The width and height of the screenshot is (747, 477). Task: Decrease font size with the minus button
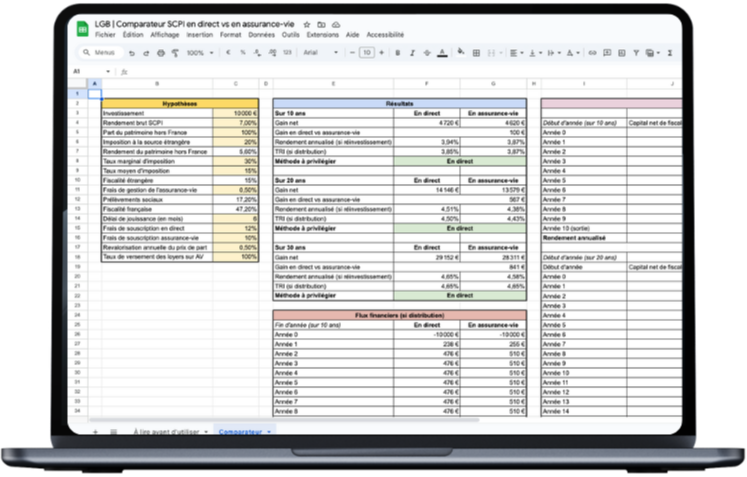352,52
